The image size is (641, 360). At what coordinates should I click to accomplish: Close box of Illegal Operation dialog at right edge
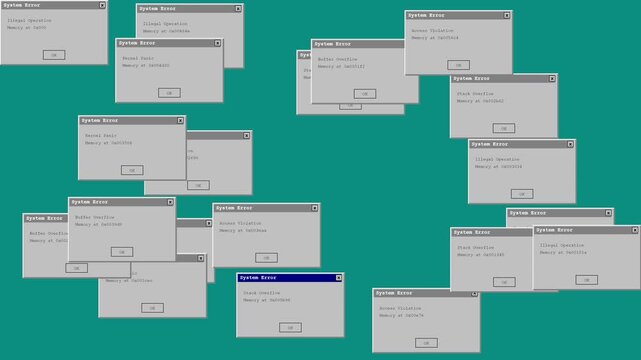[x=635, y=230]
